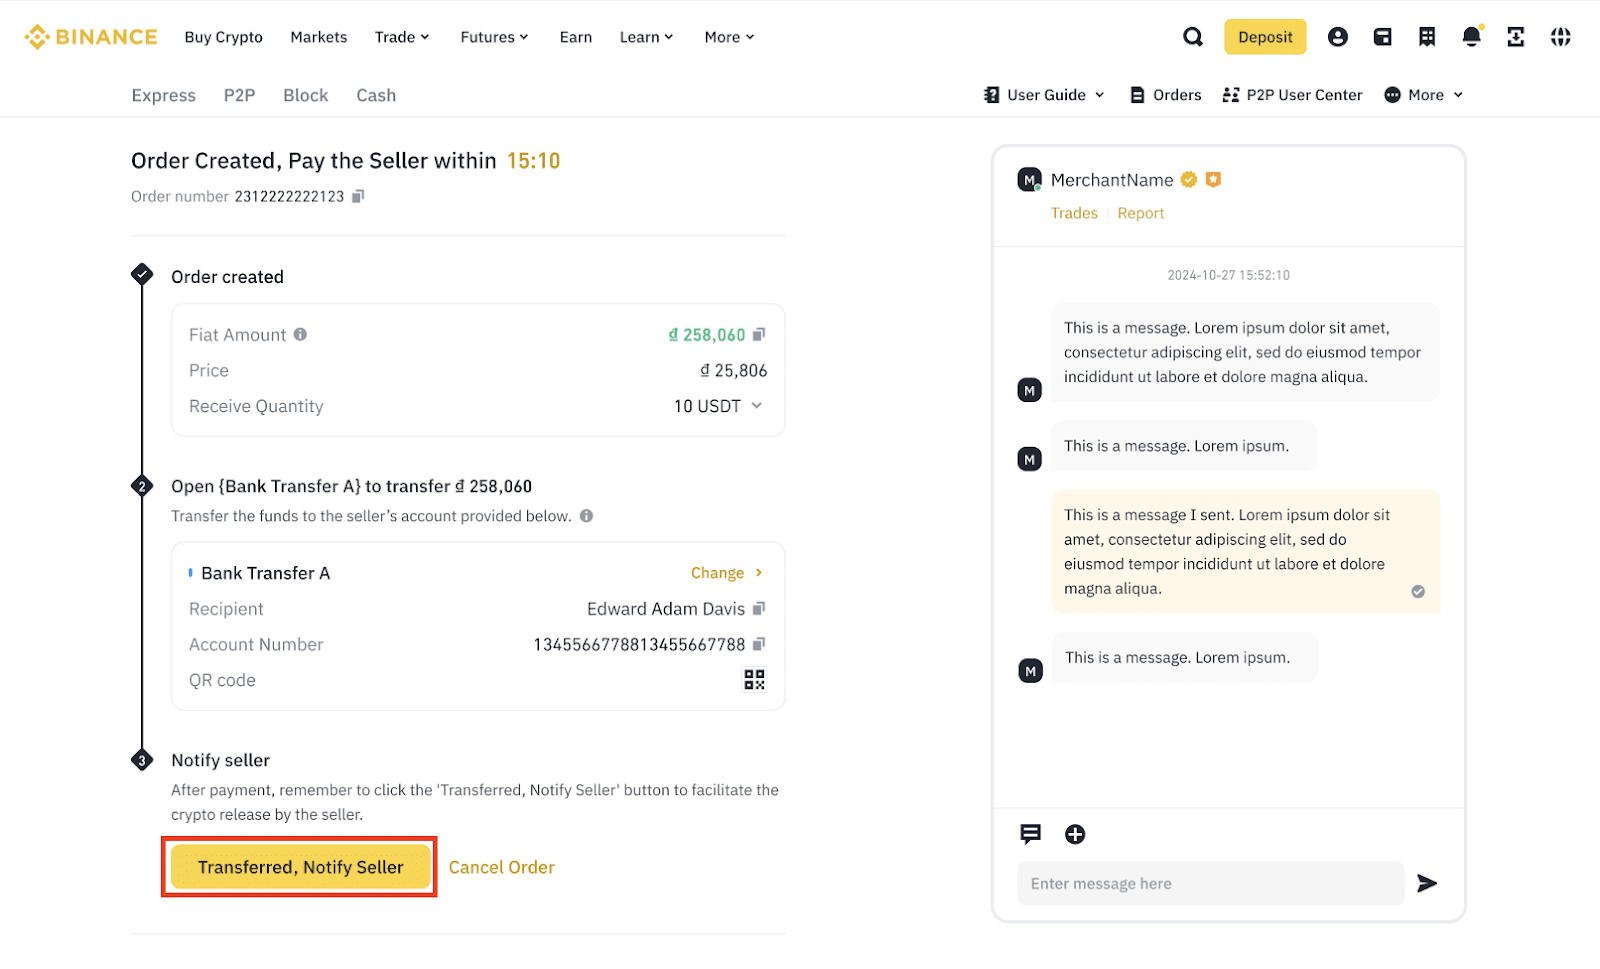Click Transferred, Notify Seller button

(300, 867)
